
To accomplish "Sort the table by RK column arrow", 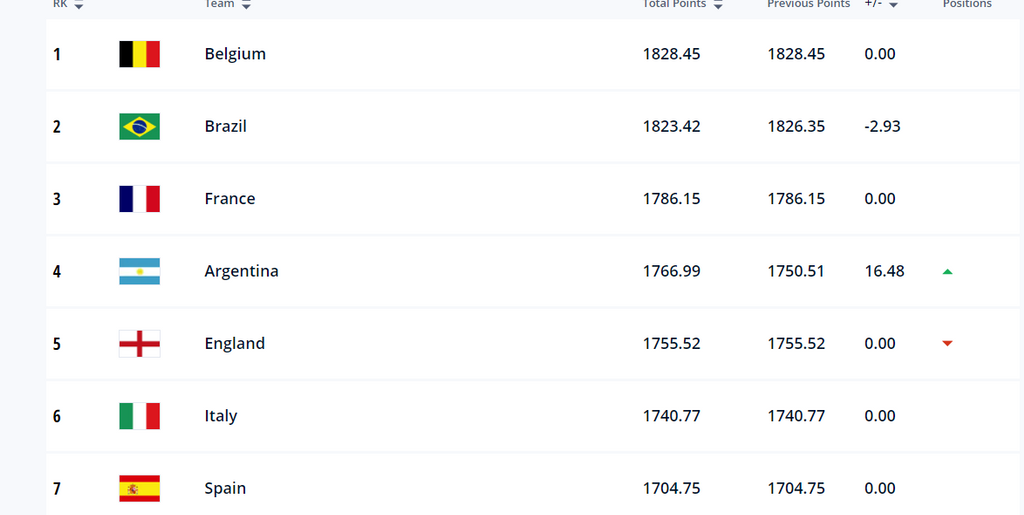I will [x=79, y=5].
